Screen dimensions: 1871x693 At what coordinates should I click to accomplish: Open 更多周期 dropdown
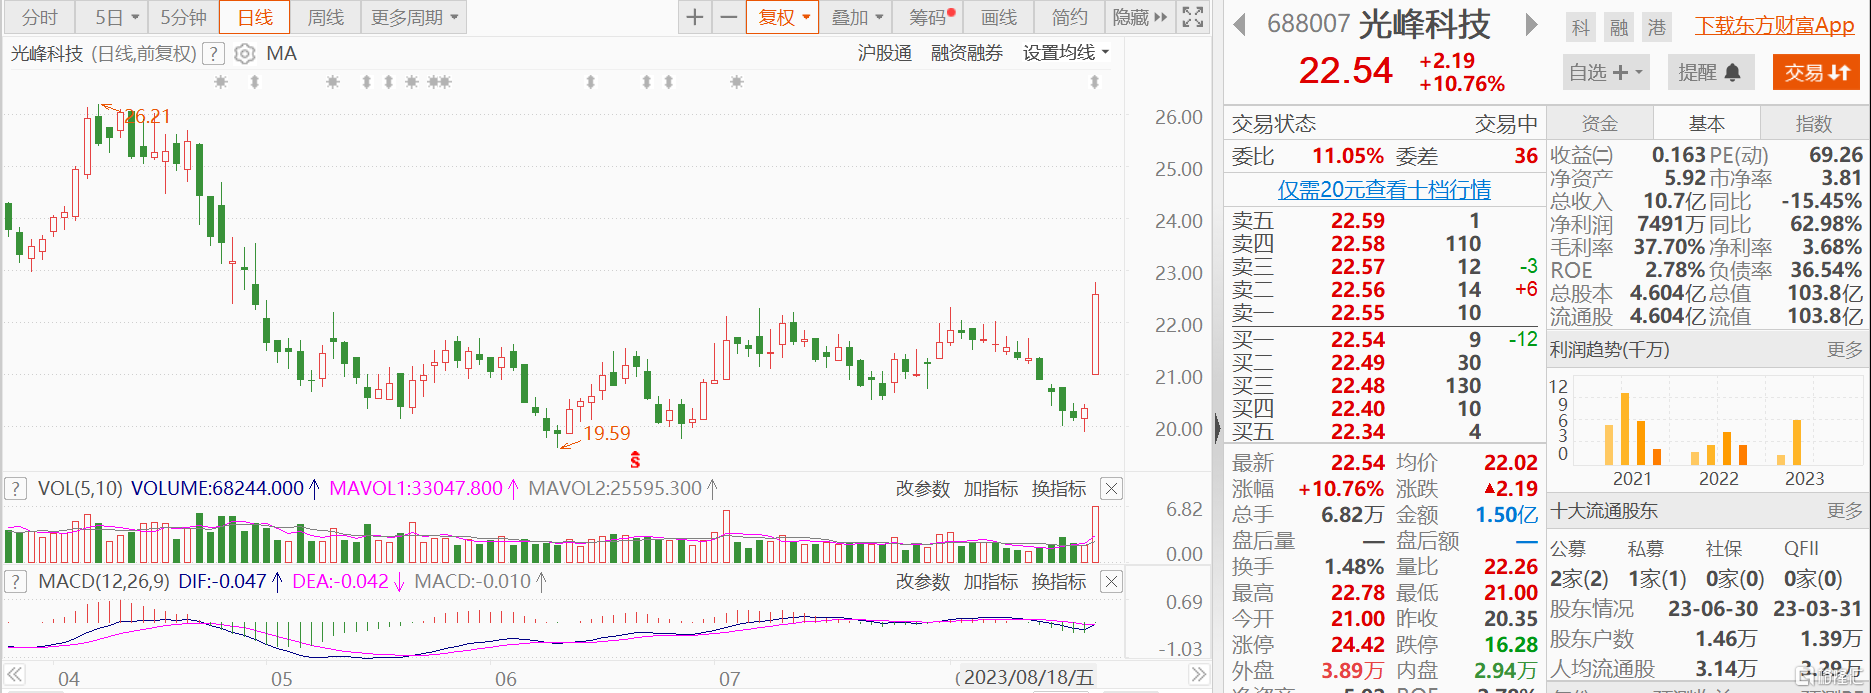coord(414,17)
